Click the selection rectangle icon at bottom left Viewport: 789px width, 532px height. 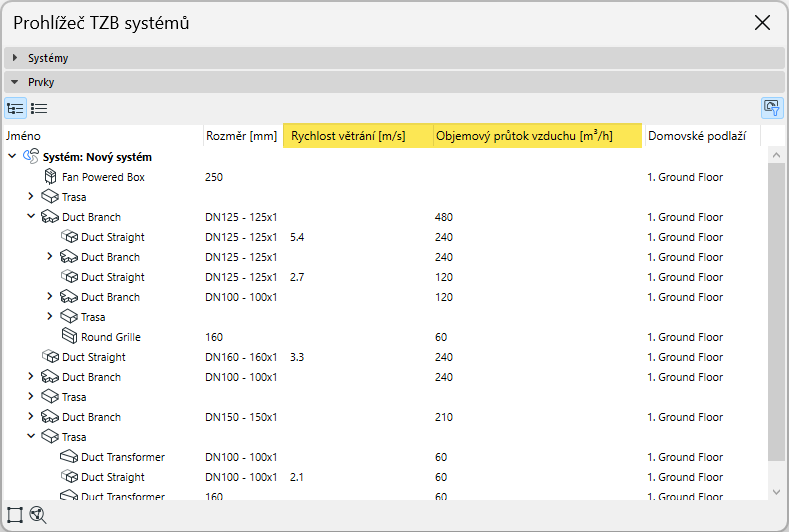click(x=15, y=515)
